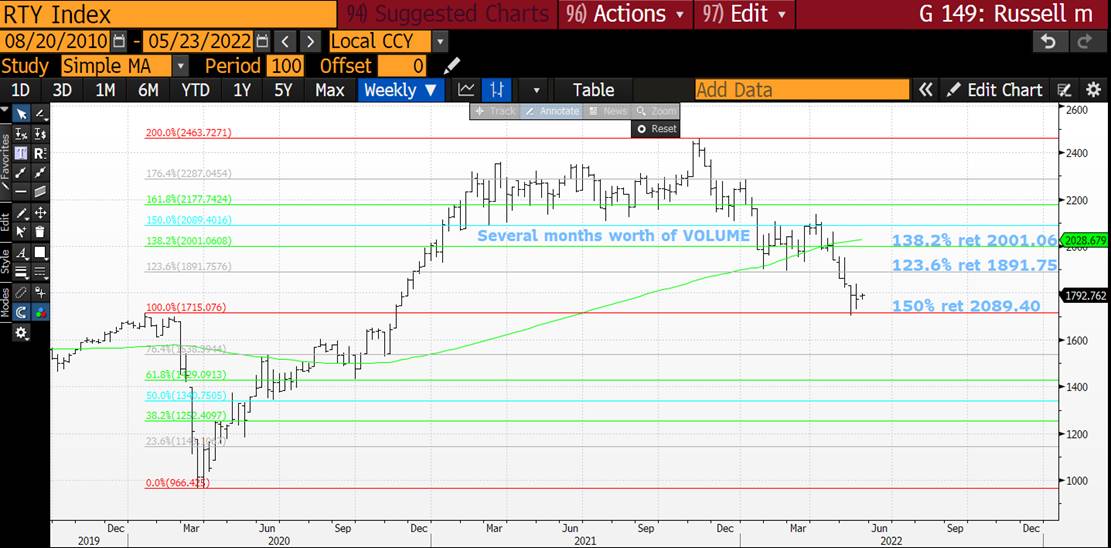1111x548 pixels.
Task: Step the date range backward
Action: tap(285, 40)
